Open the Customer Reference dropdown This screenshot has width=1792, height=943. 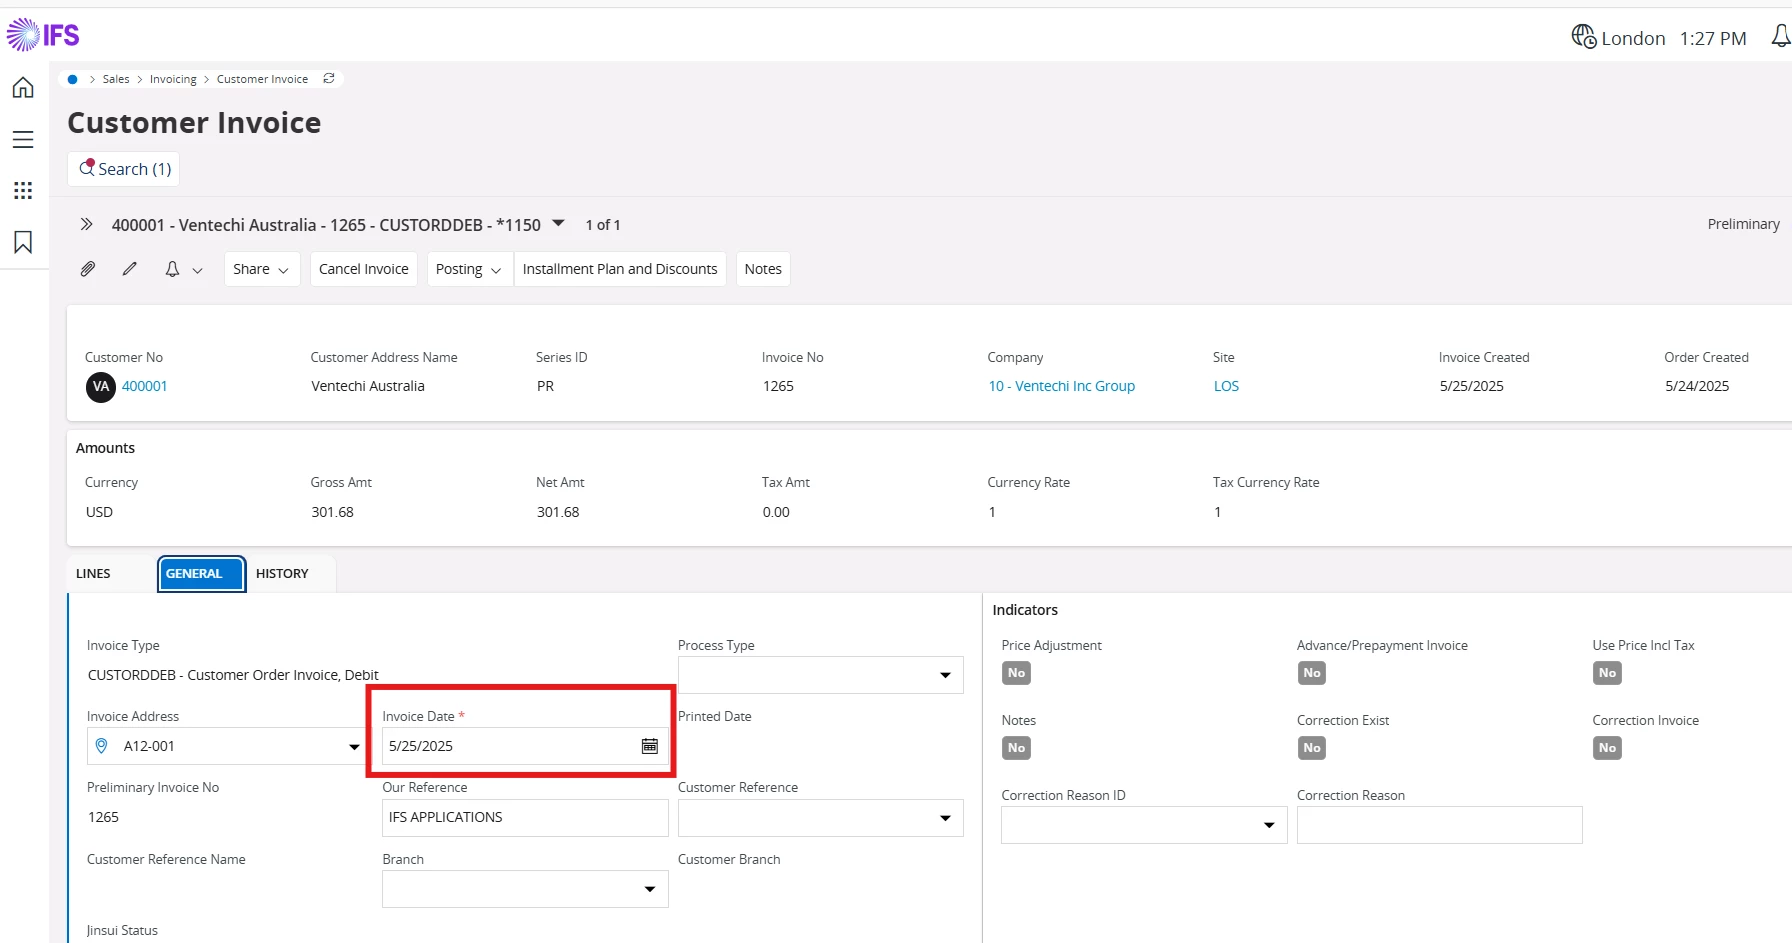coord(945,818)
